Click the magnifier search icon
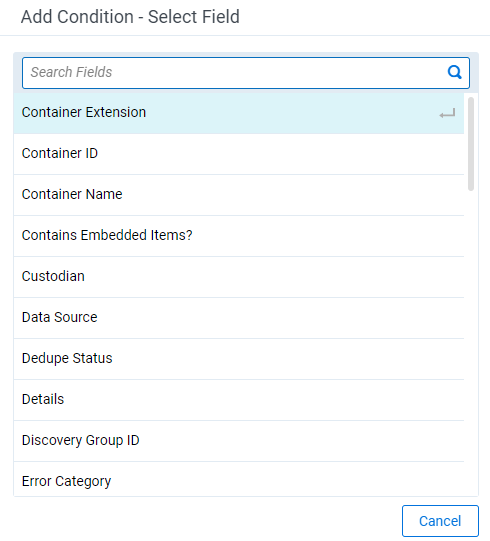490x541 pixels. point(454,72)
